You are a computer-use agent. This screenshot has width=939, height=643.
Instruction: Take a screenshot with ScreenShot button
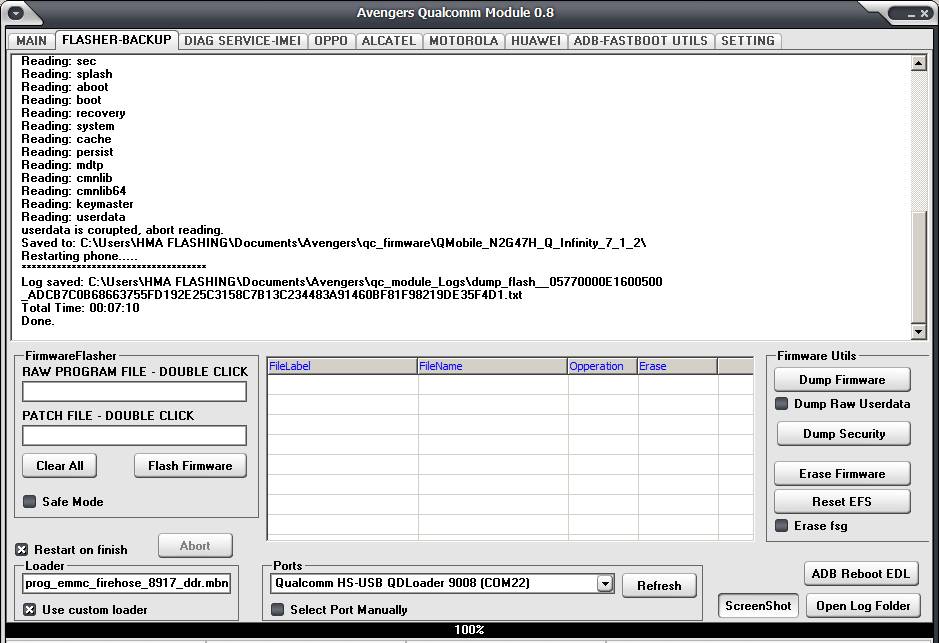758,606
